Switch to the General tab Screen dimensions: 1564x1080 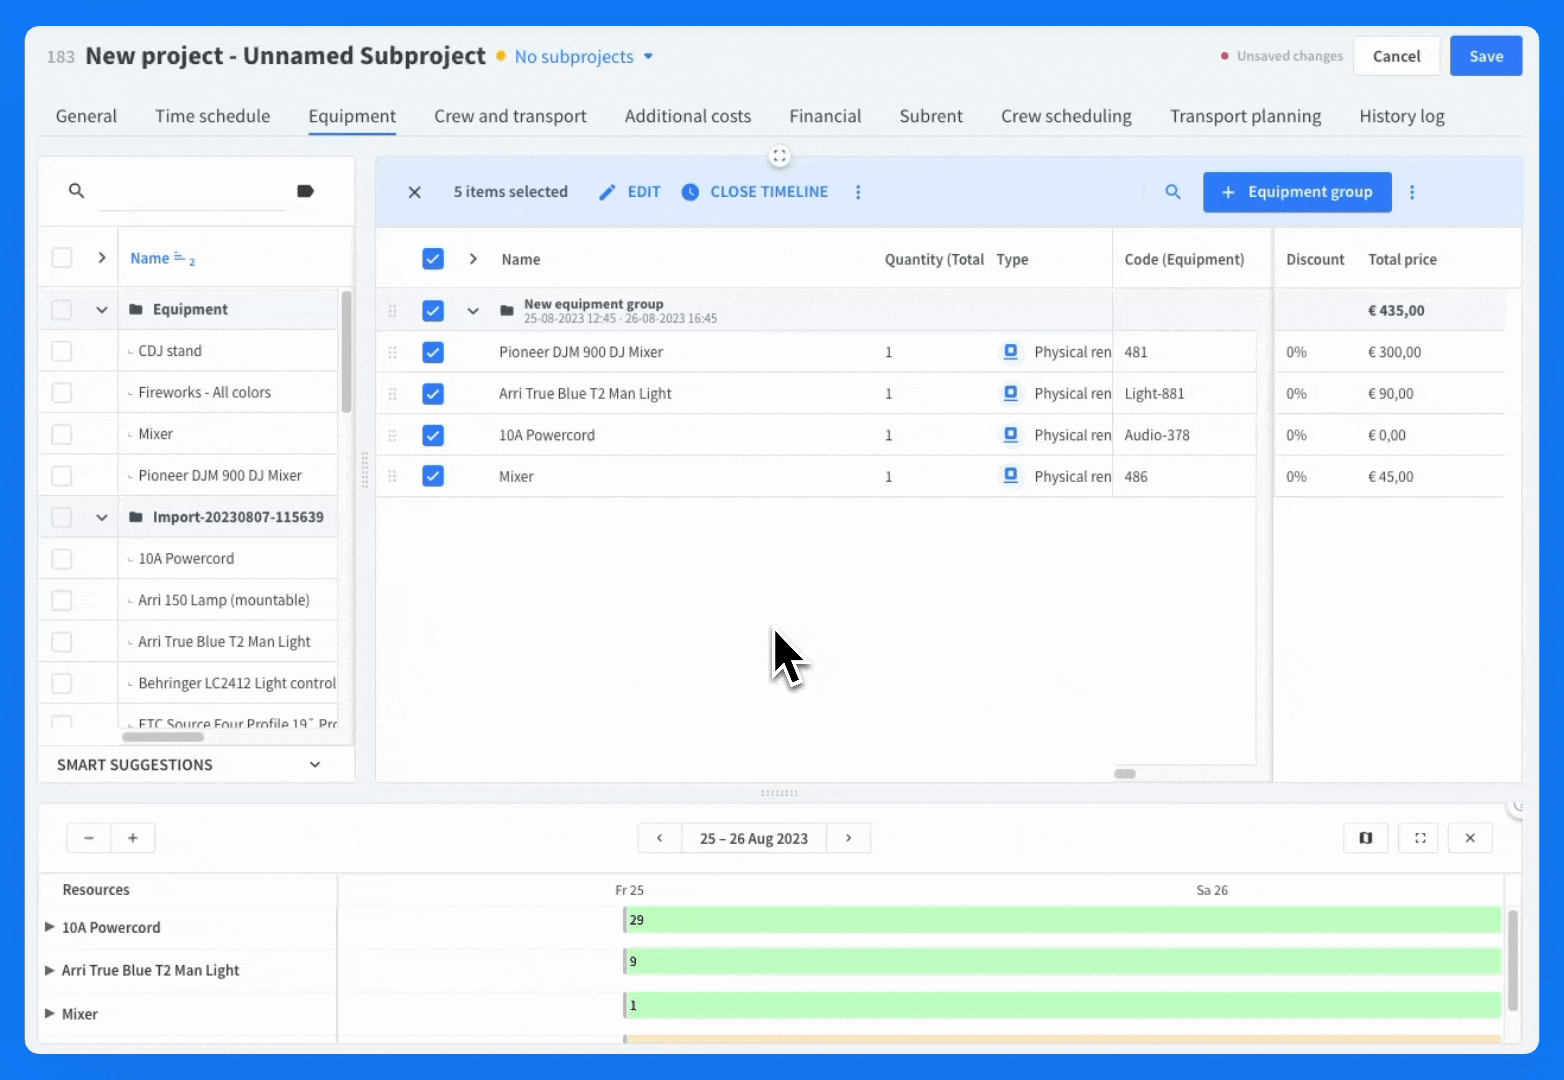click(86, 116)
